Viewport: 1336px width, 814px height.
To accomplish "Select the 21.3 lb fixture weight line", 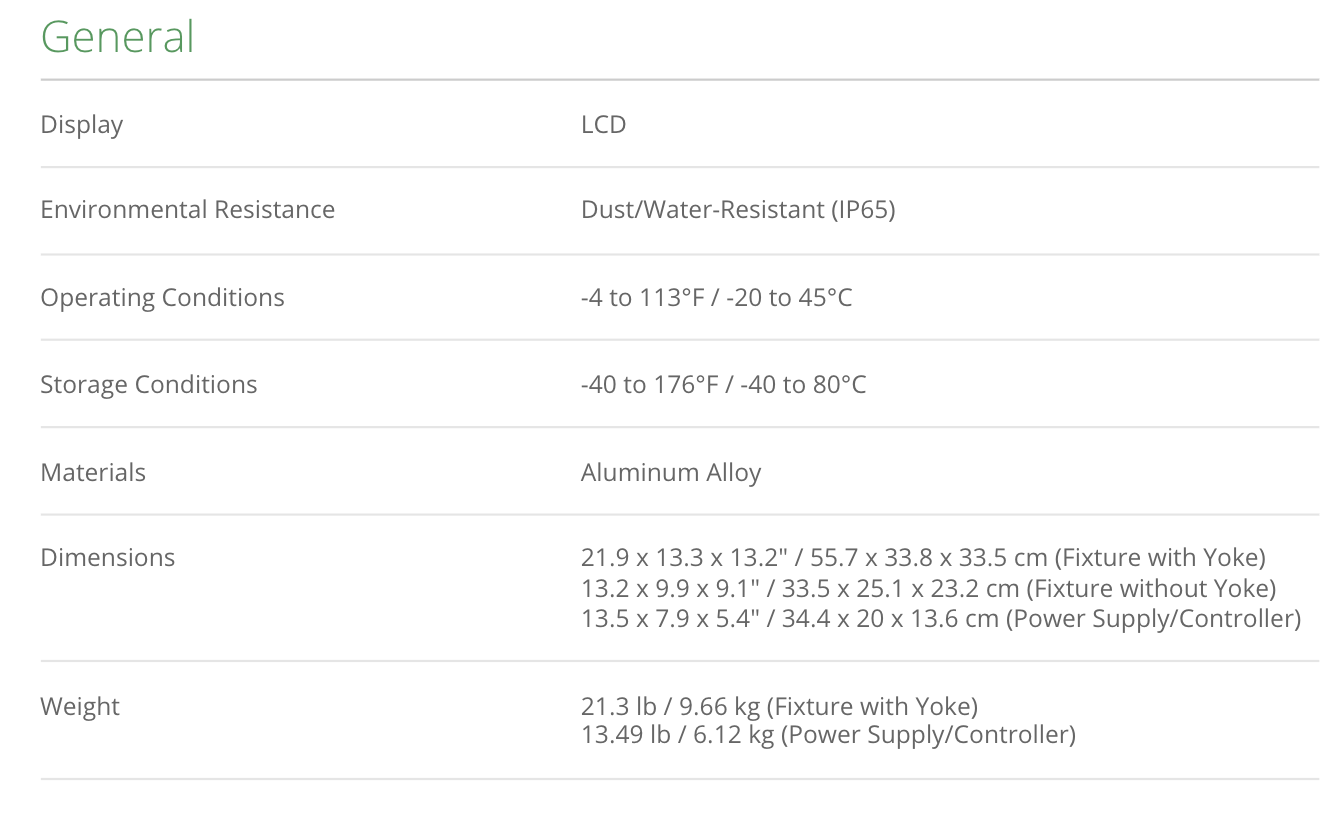I will (x=779, y=707).
